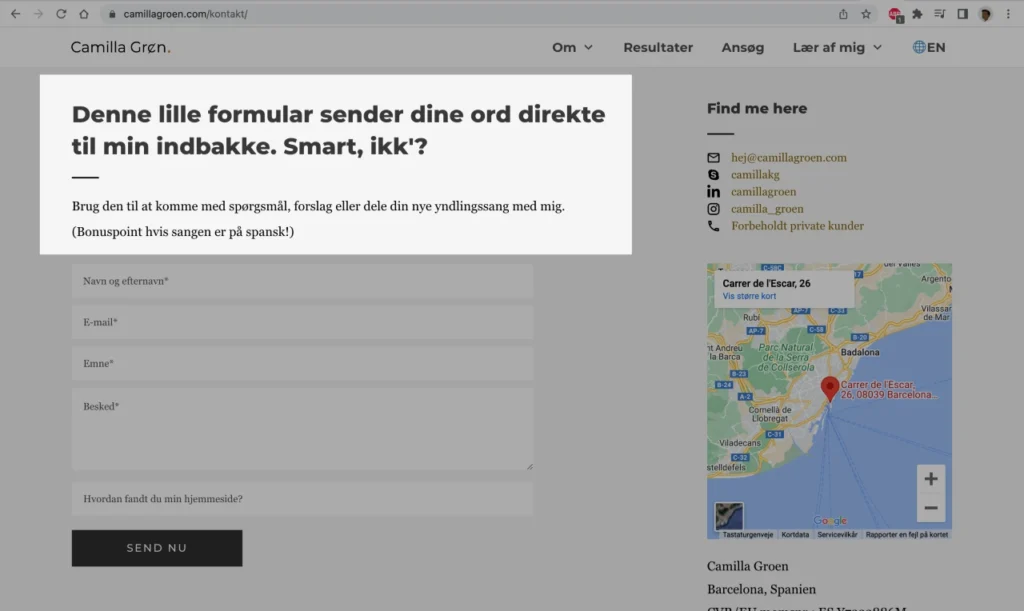
Task: Open the Ansøg menu item
Action: point(742,47)
